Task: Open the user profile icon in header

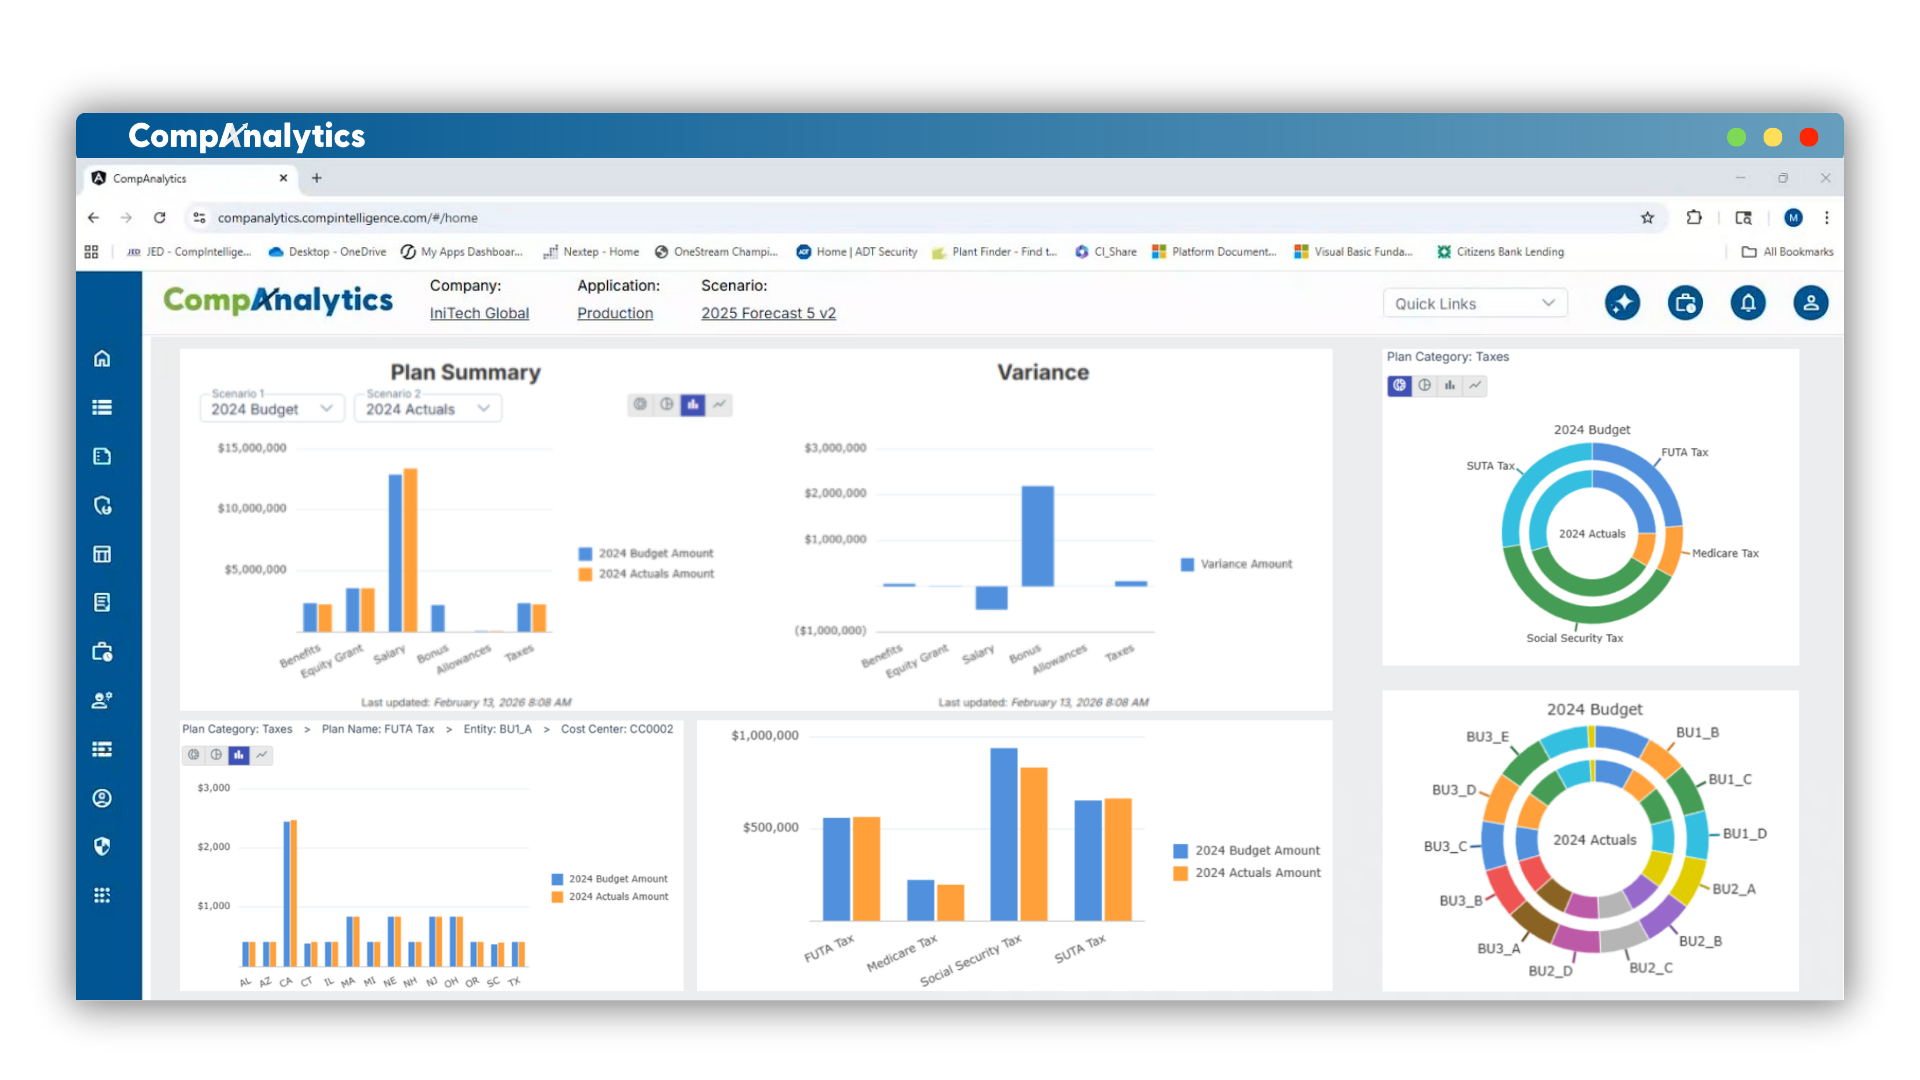Action: 1810,303
